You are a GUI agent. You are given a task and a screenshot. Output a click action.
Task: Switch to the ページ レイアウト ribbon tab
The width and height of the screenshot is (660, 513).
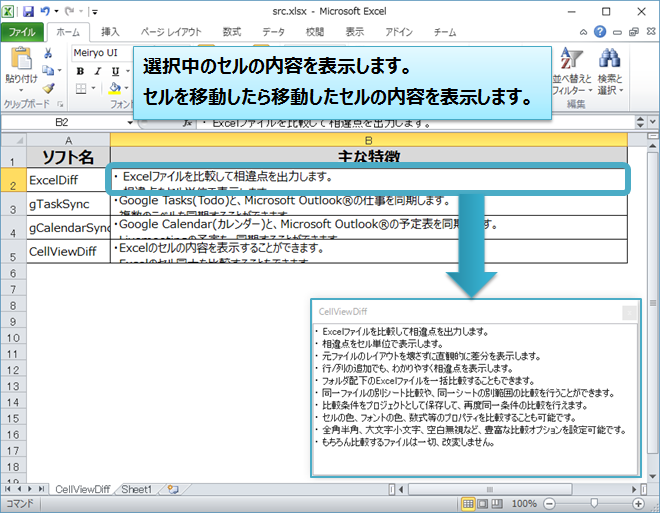click(x=171, y=32)
